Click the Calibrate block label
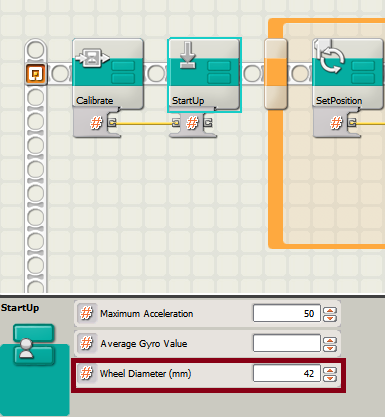Image resolution: width=385 pixels, height=417 pixels. 95,101
